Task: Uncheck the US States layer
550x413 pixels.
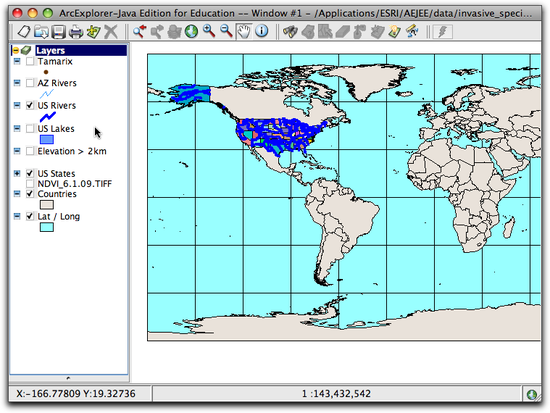Action: tap(30, 173)
